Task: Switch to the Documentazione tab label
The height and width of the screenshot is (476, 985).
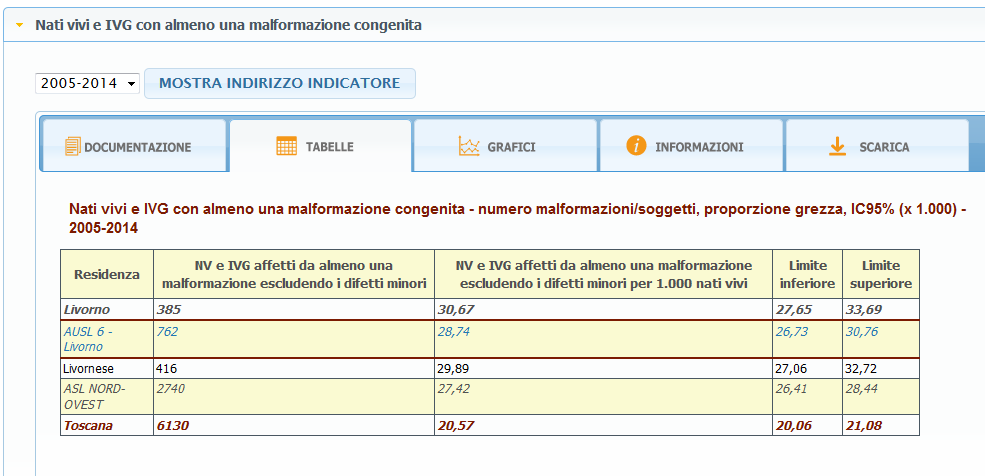Action: tap(137, 147)
